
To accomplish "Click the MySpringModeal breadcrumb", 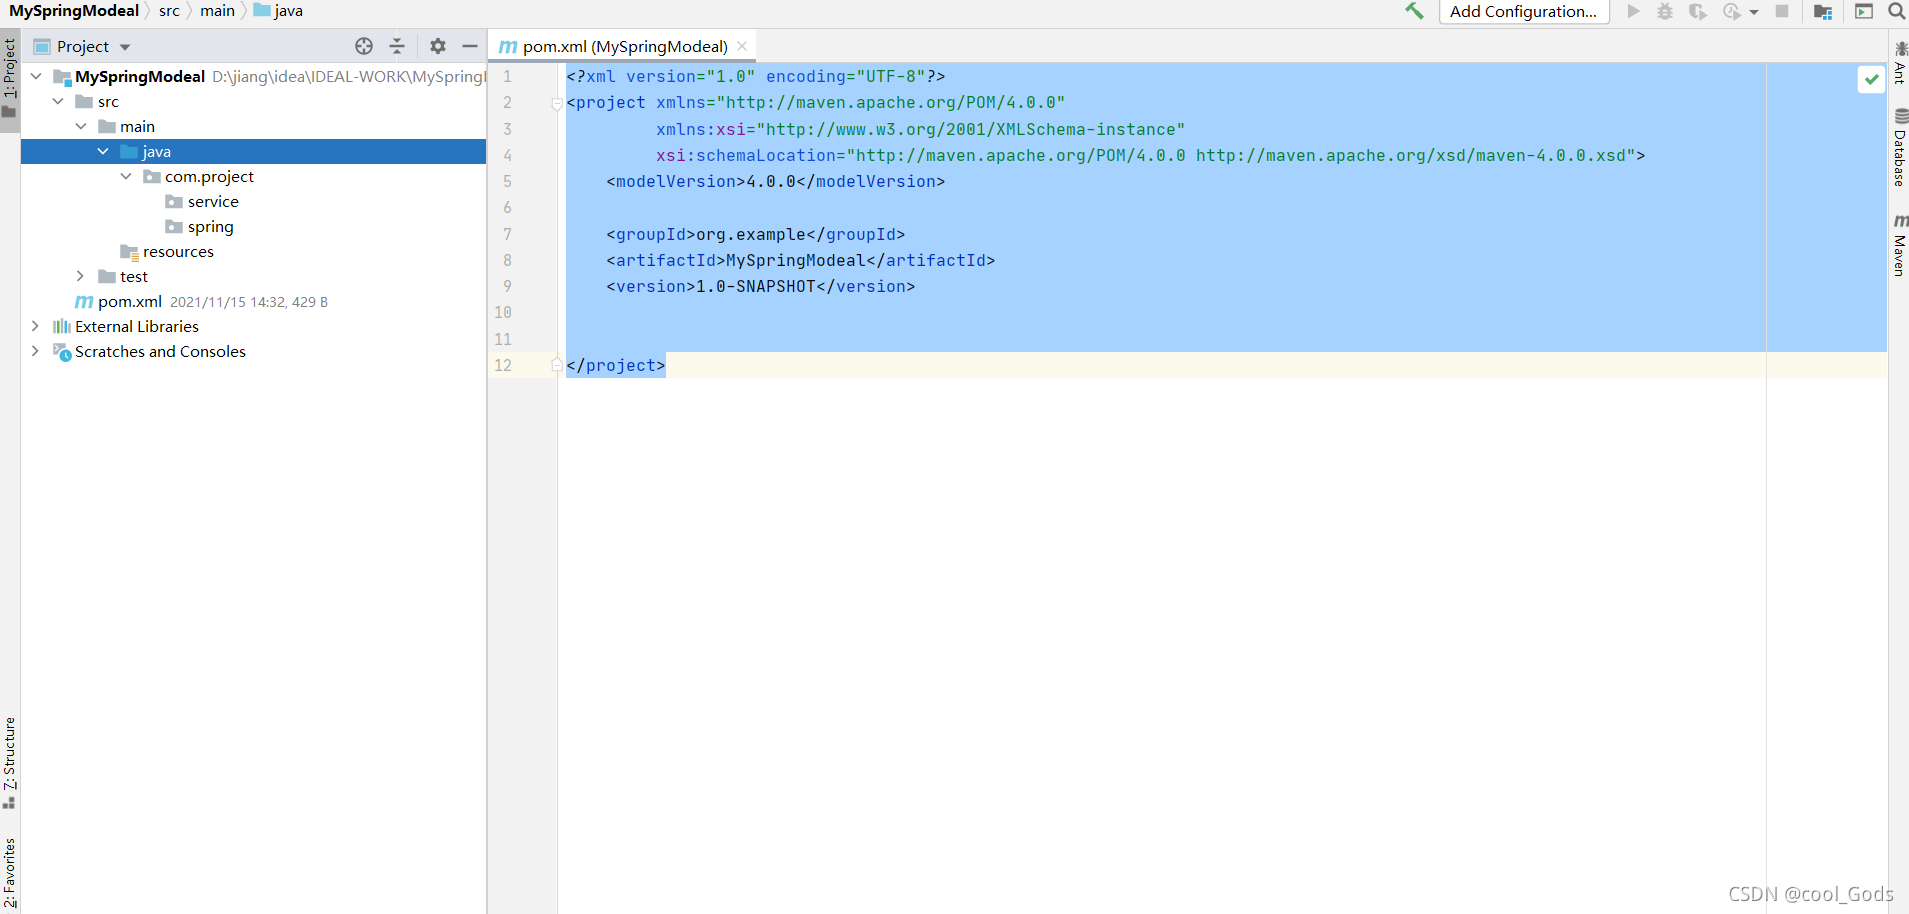I will pos(74,11).
